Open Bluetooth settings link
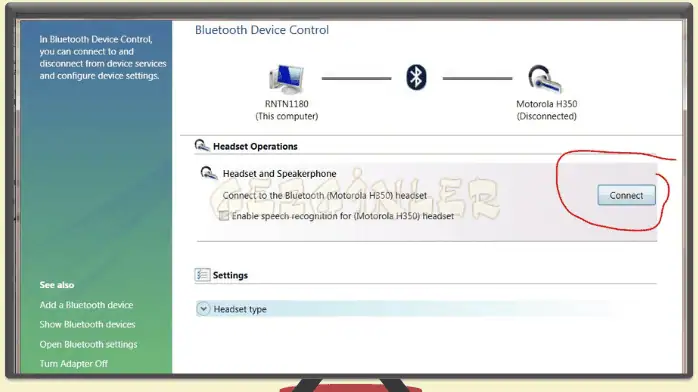Image resolution: width=698 pixels, height=392 pixels. pos(88,344)
